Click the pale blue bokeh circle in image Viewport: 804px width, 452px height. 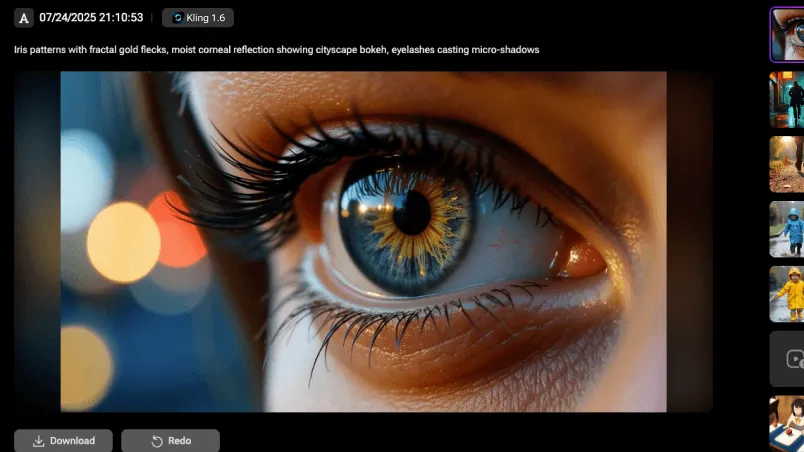coord(85,166)
